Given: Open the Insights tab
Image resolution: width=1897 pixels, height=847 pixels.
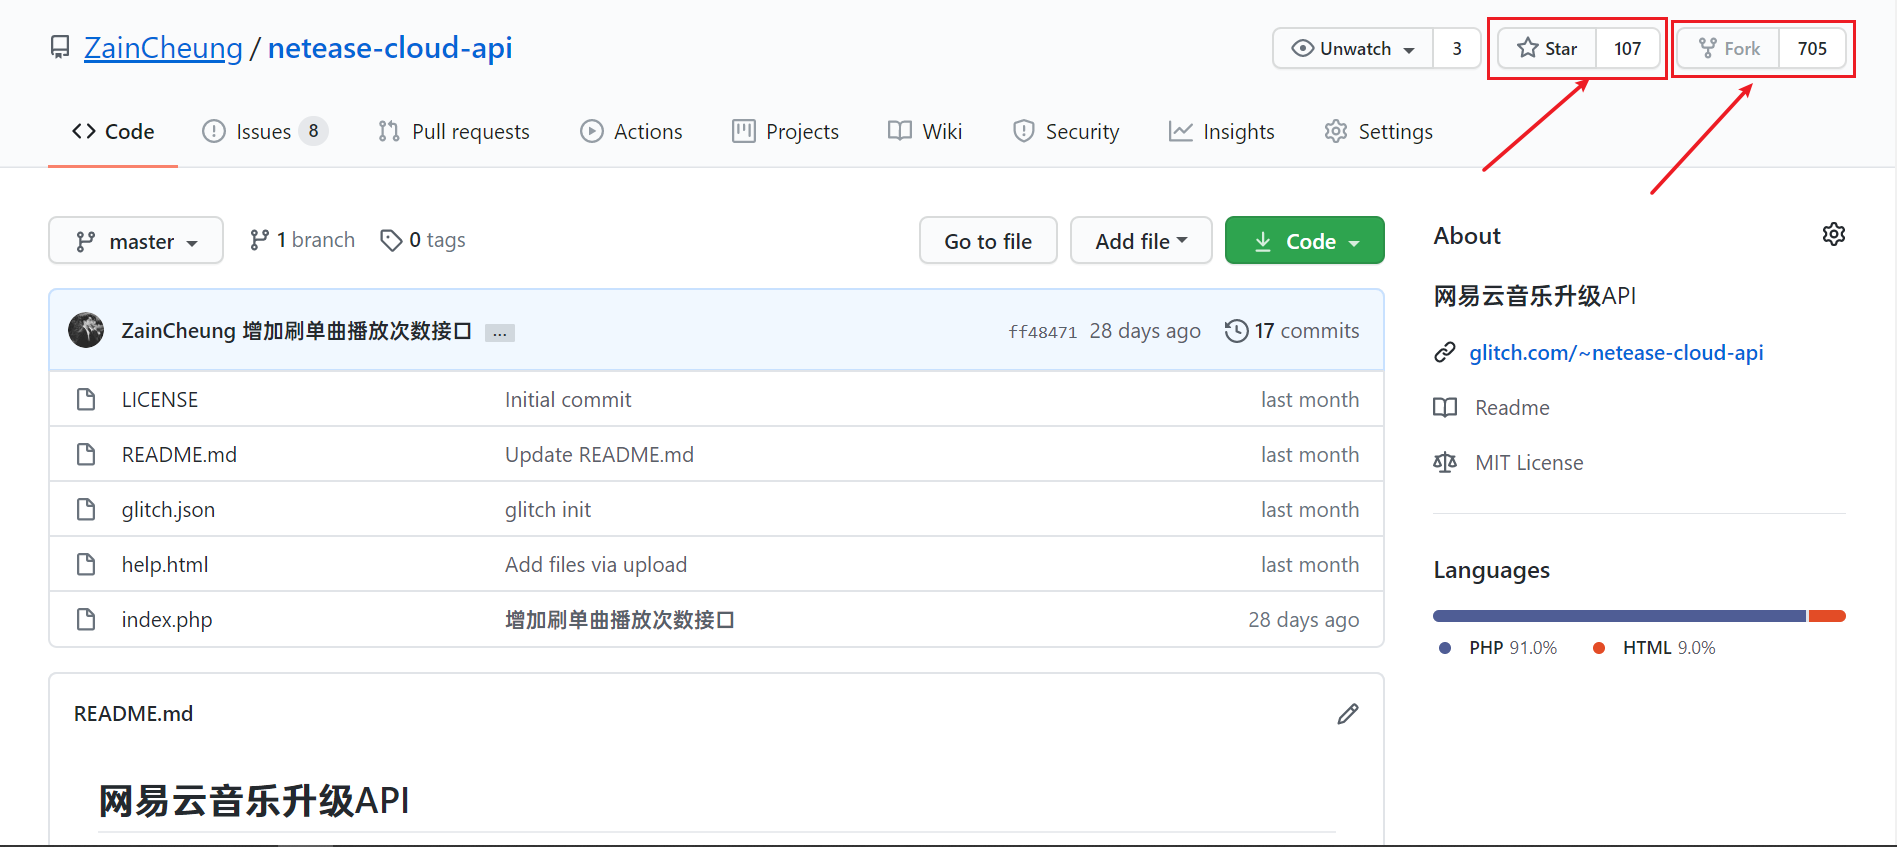Looking at the screenshot, I should pyautogui.click(x=1221, y=132).
